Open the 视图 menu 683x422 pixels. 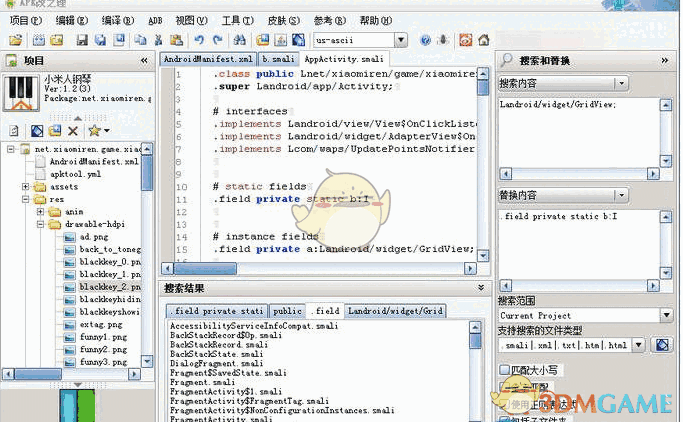tap(191, 20)
